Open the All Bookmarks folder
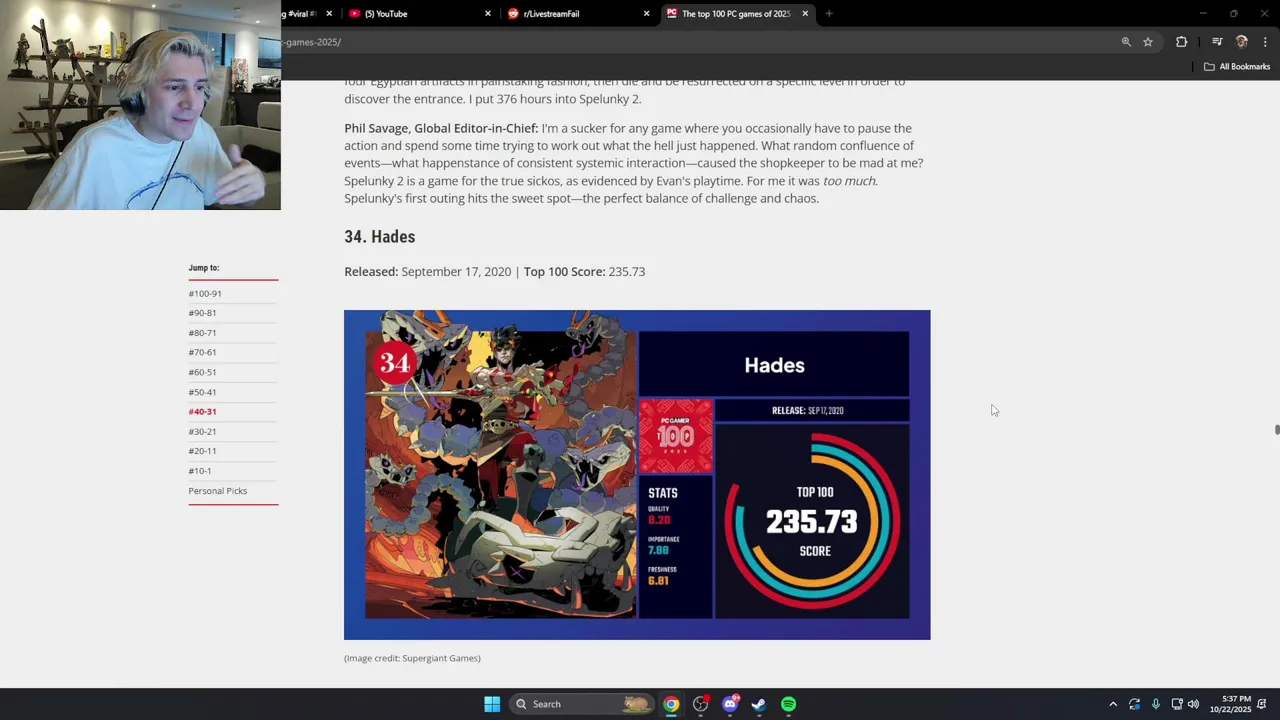The width and height of the screenshot is (1280, 720). click(x=1237, y=67)
